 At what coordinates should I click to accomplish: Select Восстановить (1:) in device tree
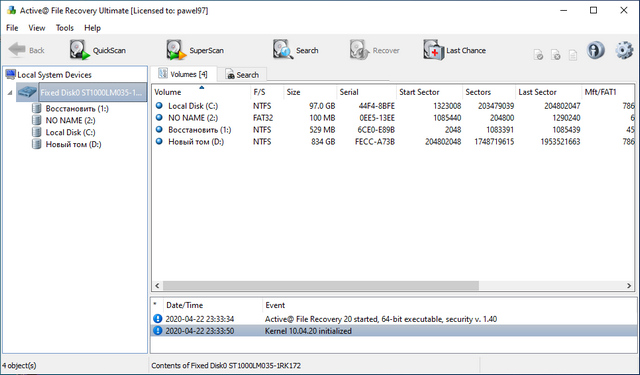(x=77, y=109)
